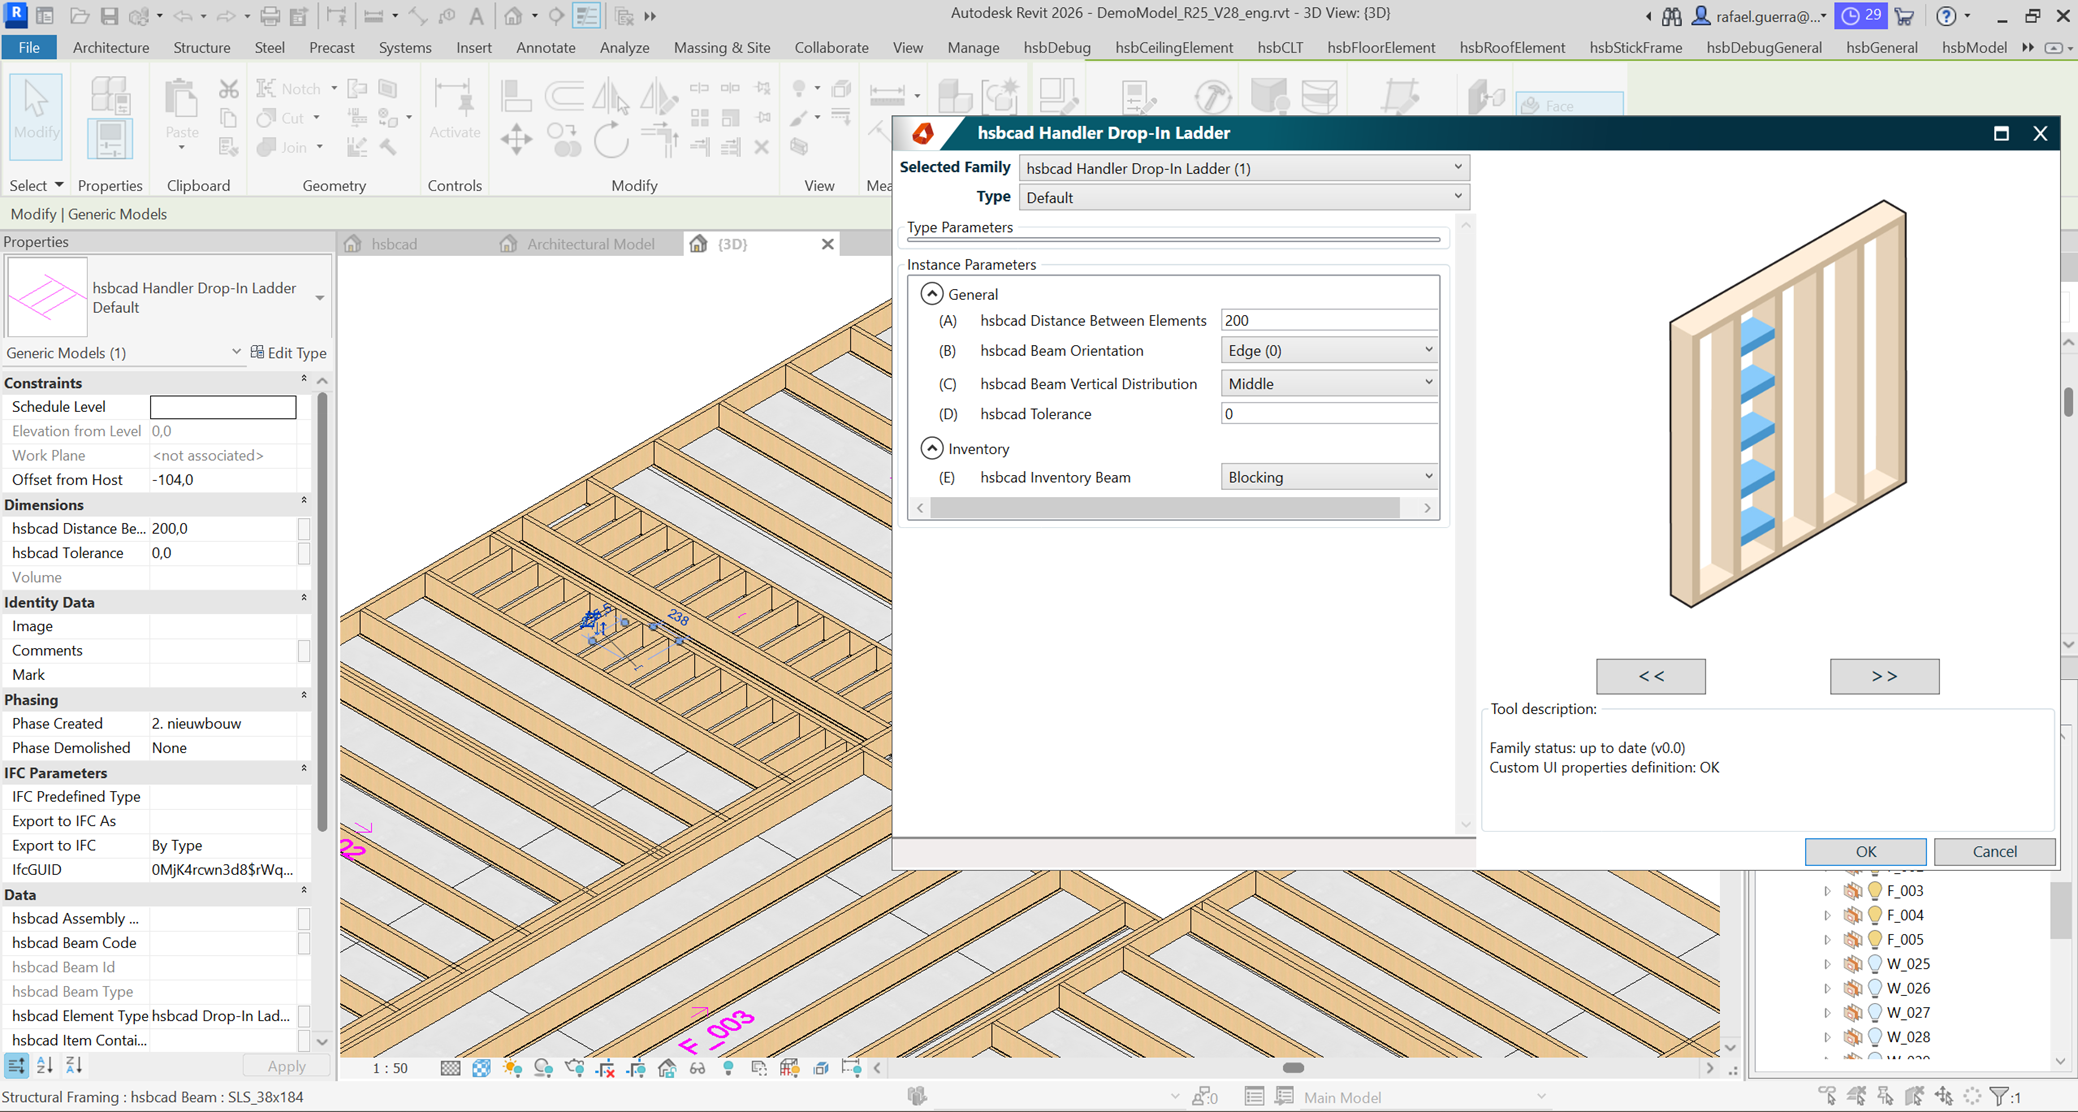Viewport: 2078px width, 1112px height.
Task: Click the Detail Level icon in view bar
Action: [x=450, y=1068]
